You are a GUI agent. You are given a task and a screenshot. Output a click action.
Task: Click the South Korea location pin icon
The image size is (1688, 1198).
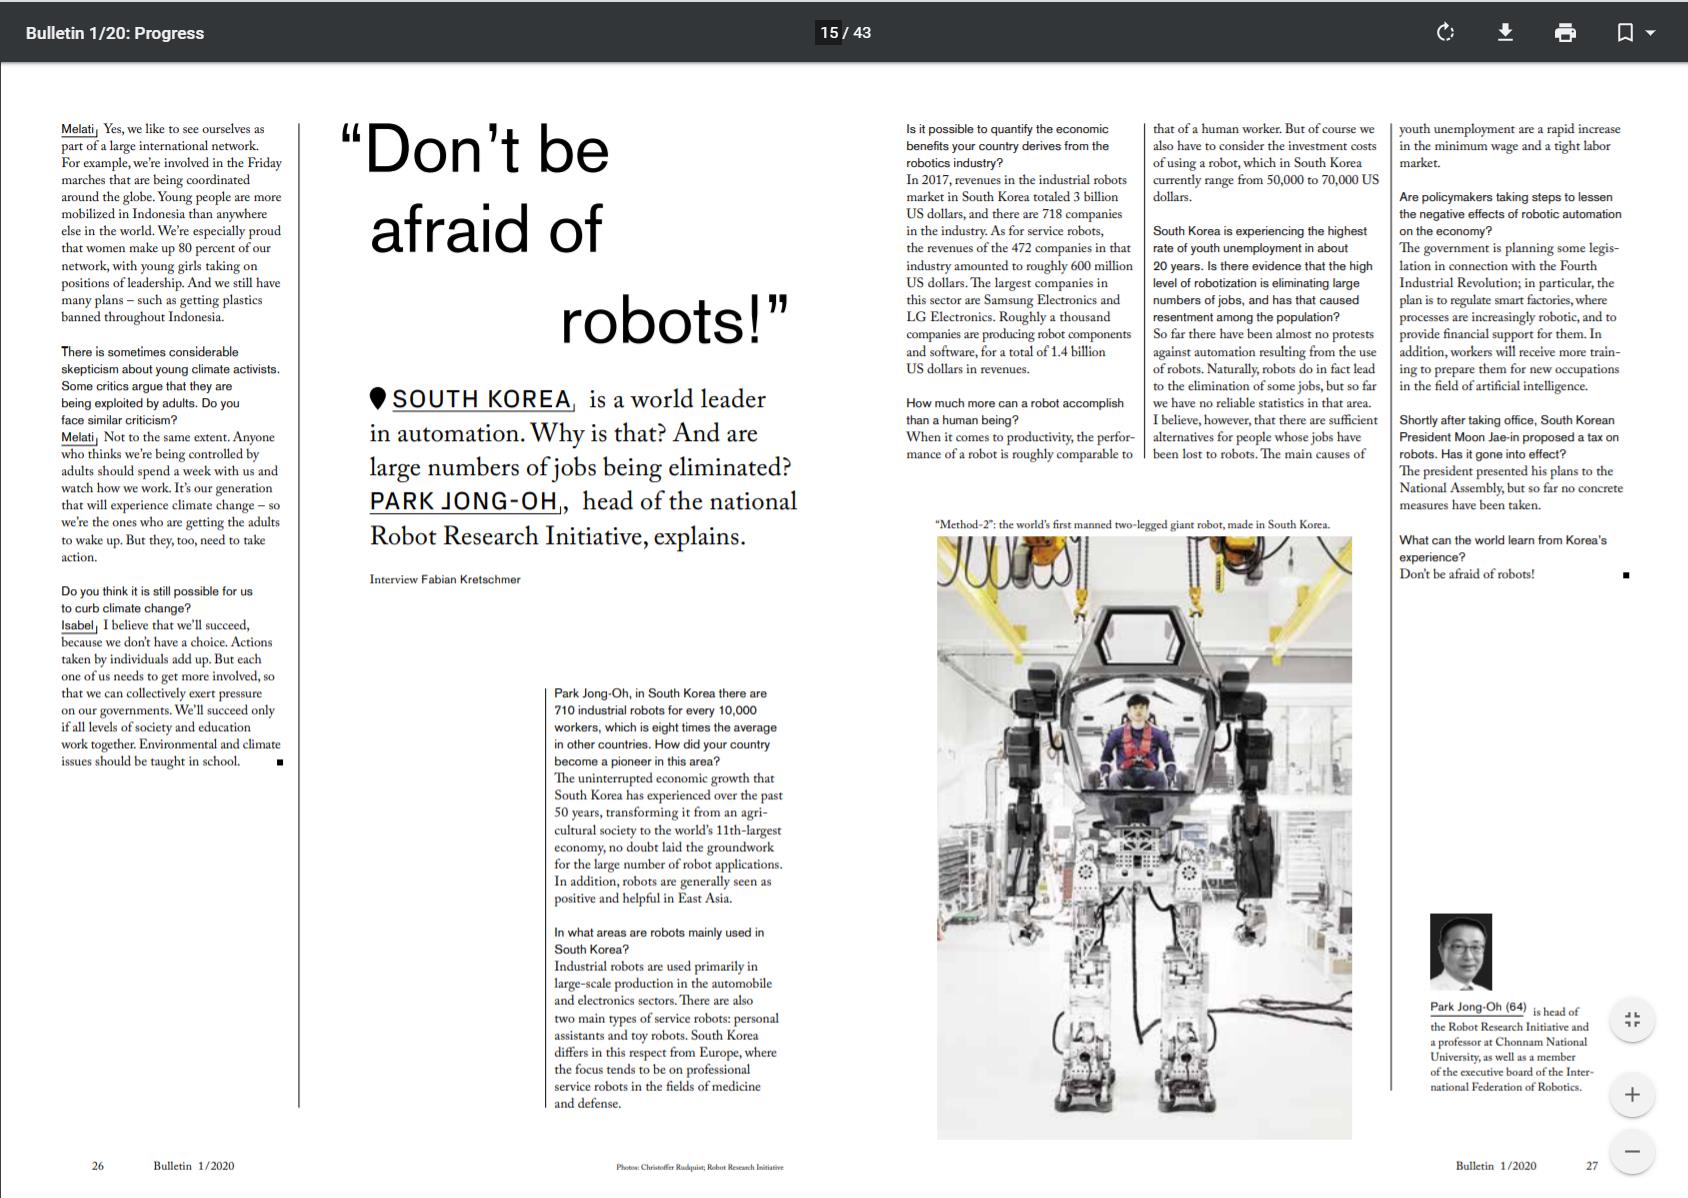[x=378, y=398]
